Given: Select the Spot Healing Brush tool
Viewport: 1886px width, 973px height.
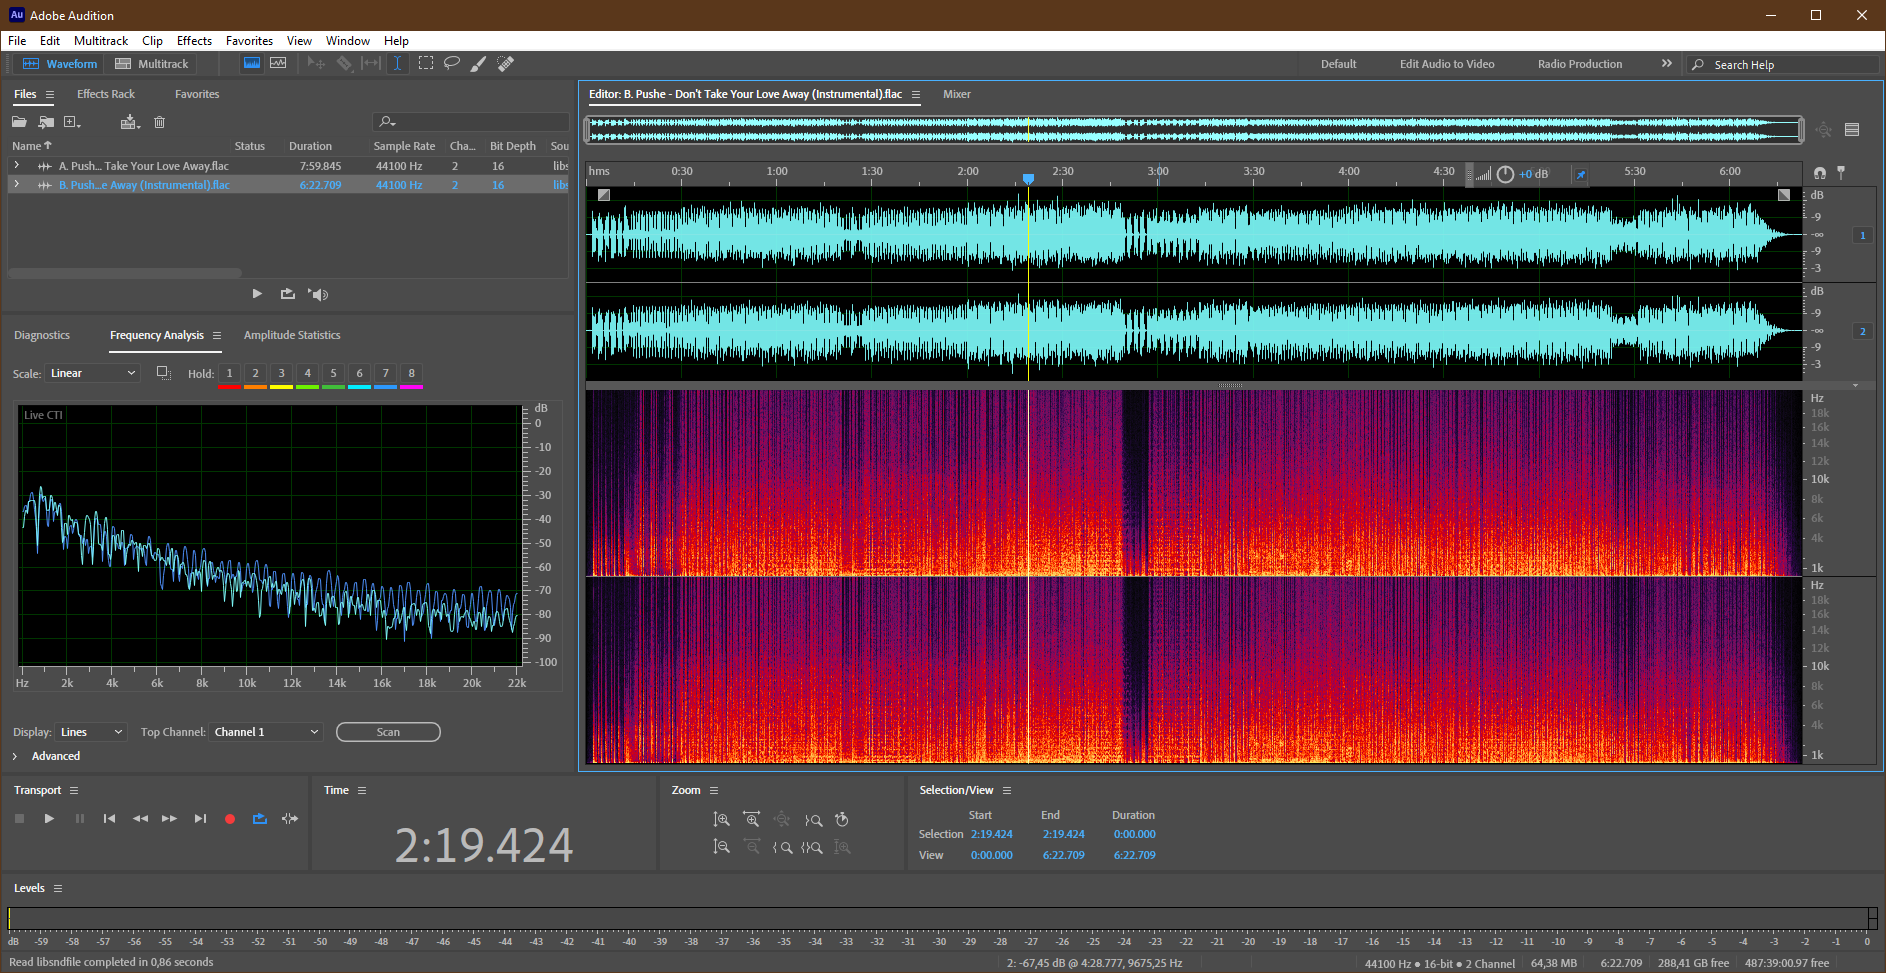Looking at the screenshot, I should 506,63.
